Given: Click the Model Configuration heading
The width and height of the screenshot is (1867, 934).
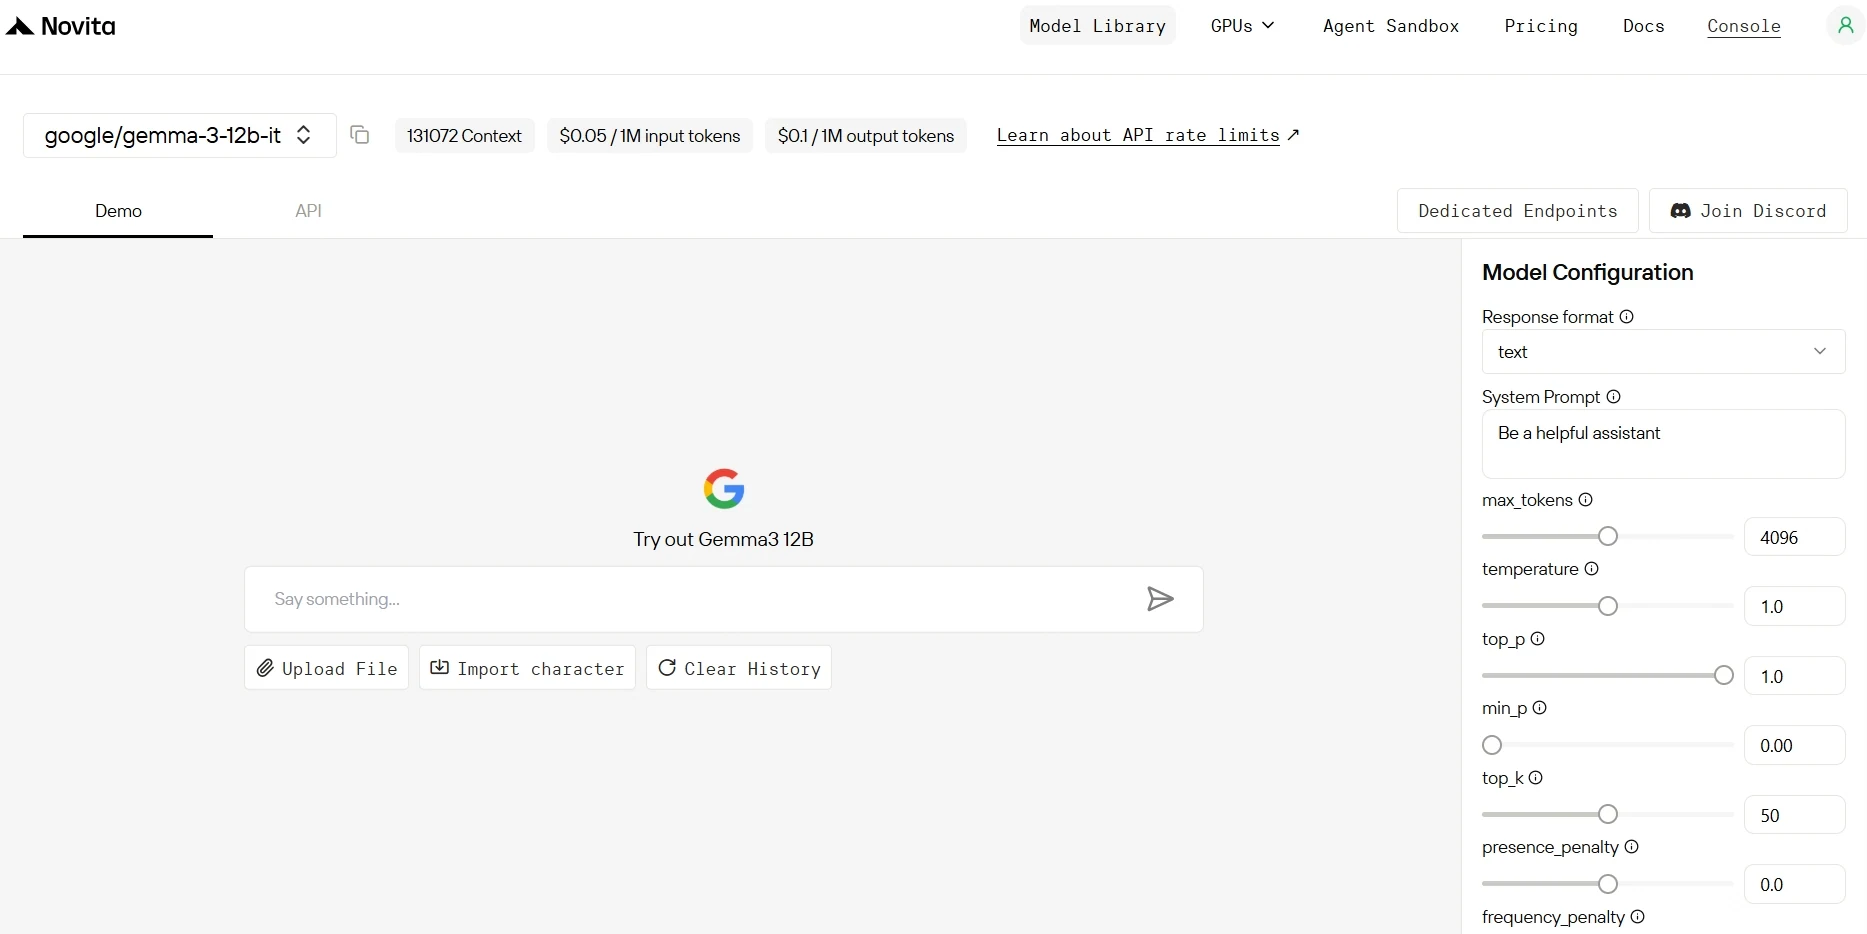Looking at the screenshot, I should 1587,272.
